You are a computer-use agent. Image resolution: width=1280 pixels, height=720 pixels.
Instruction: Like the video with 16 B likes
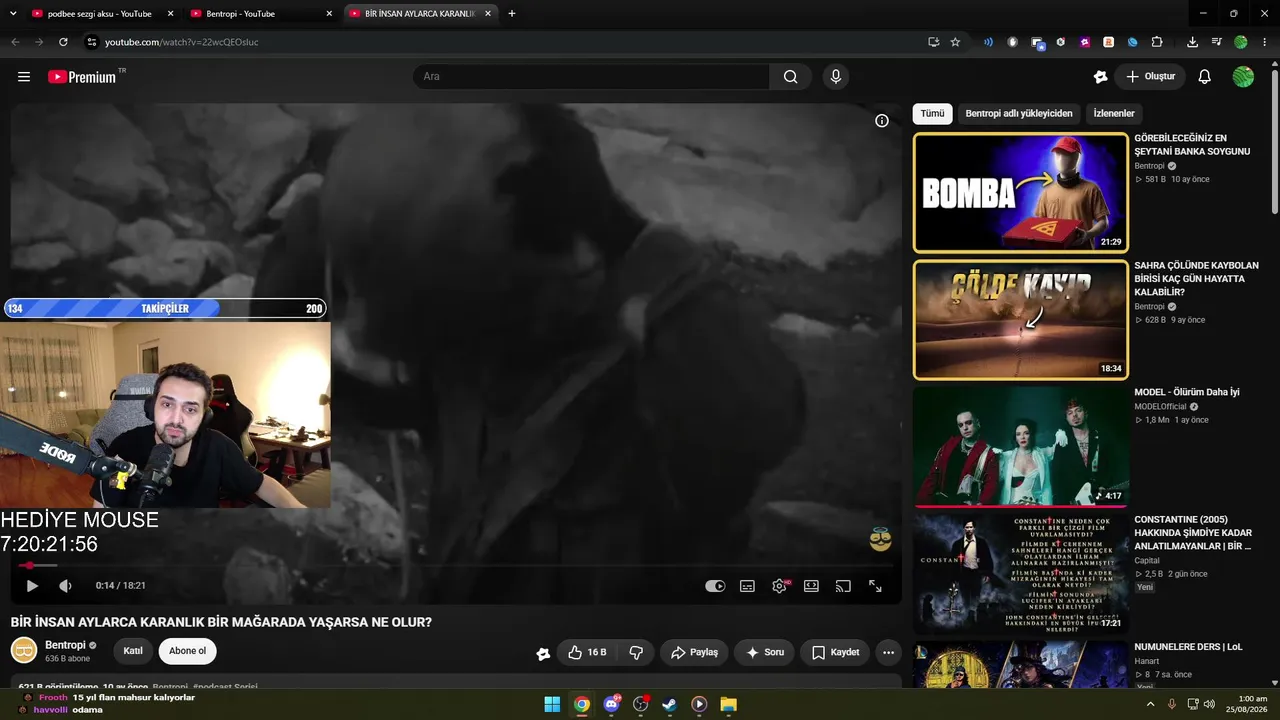click(587, 652)
